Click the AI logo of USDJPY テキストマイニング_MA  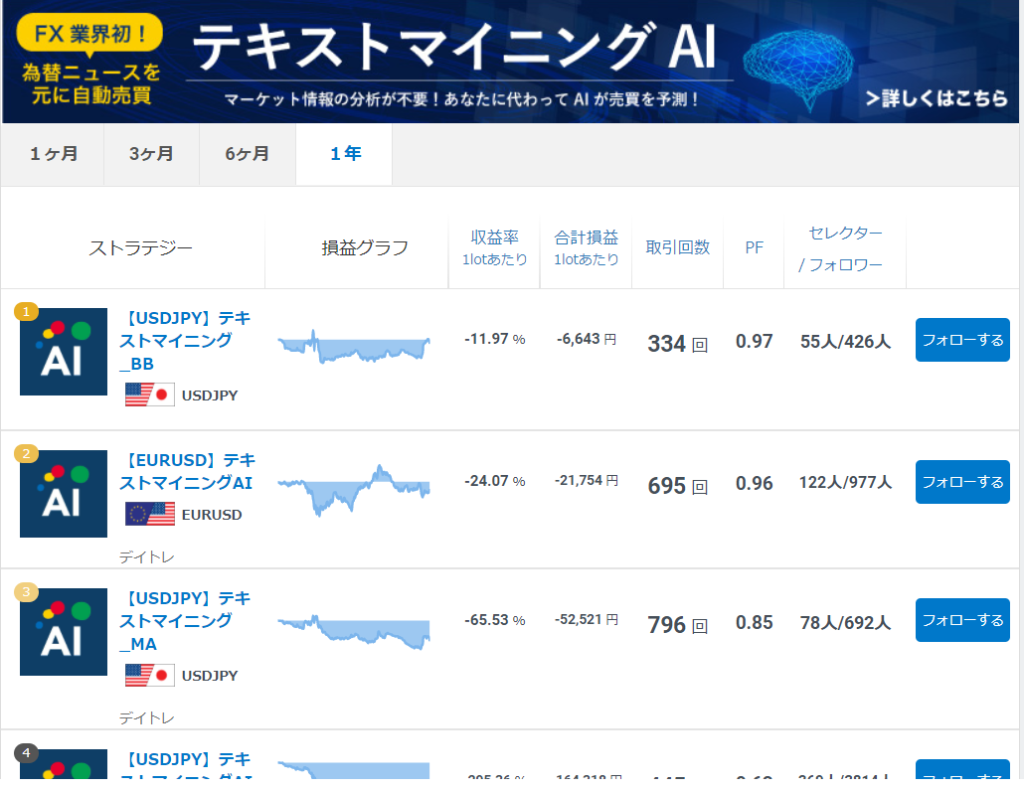click(63, 631)
